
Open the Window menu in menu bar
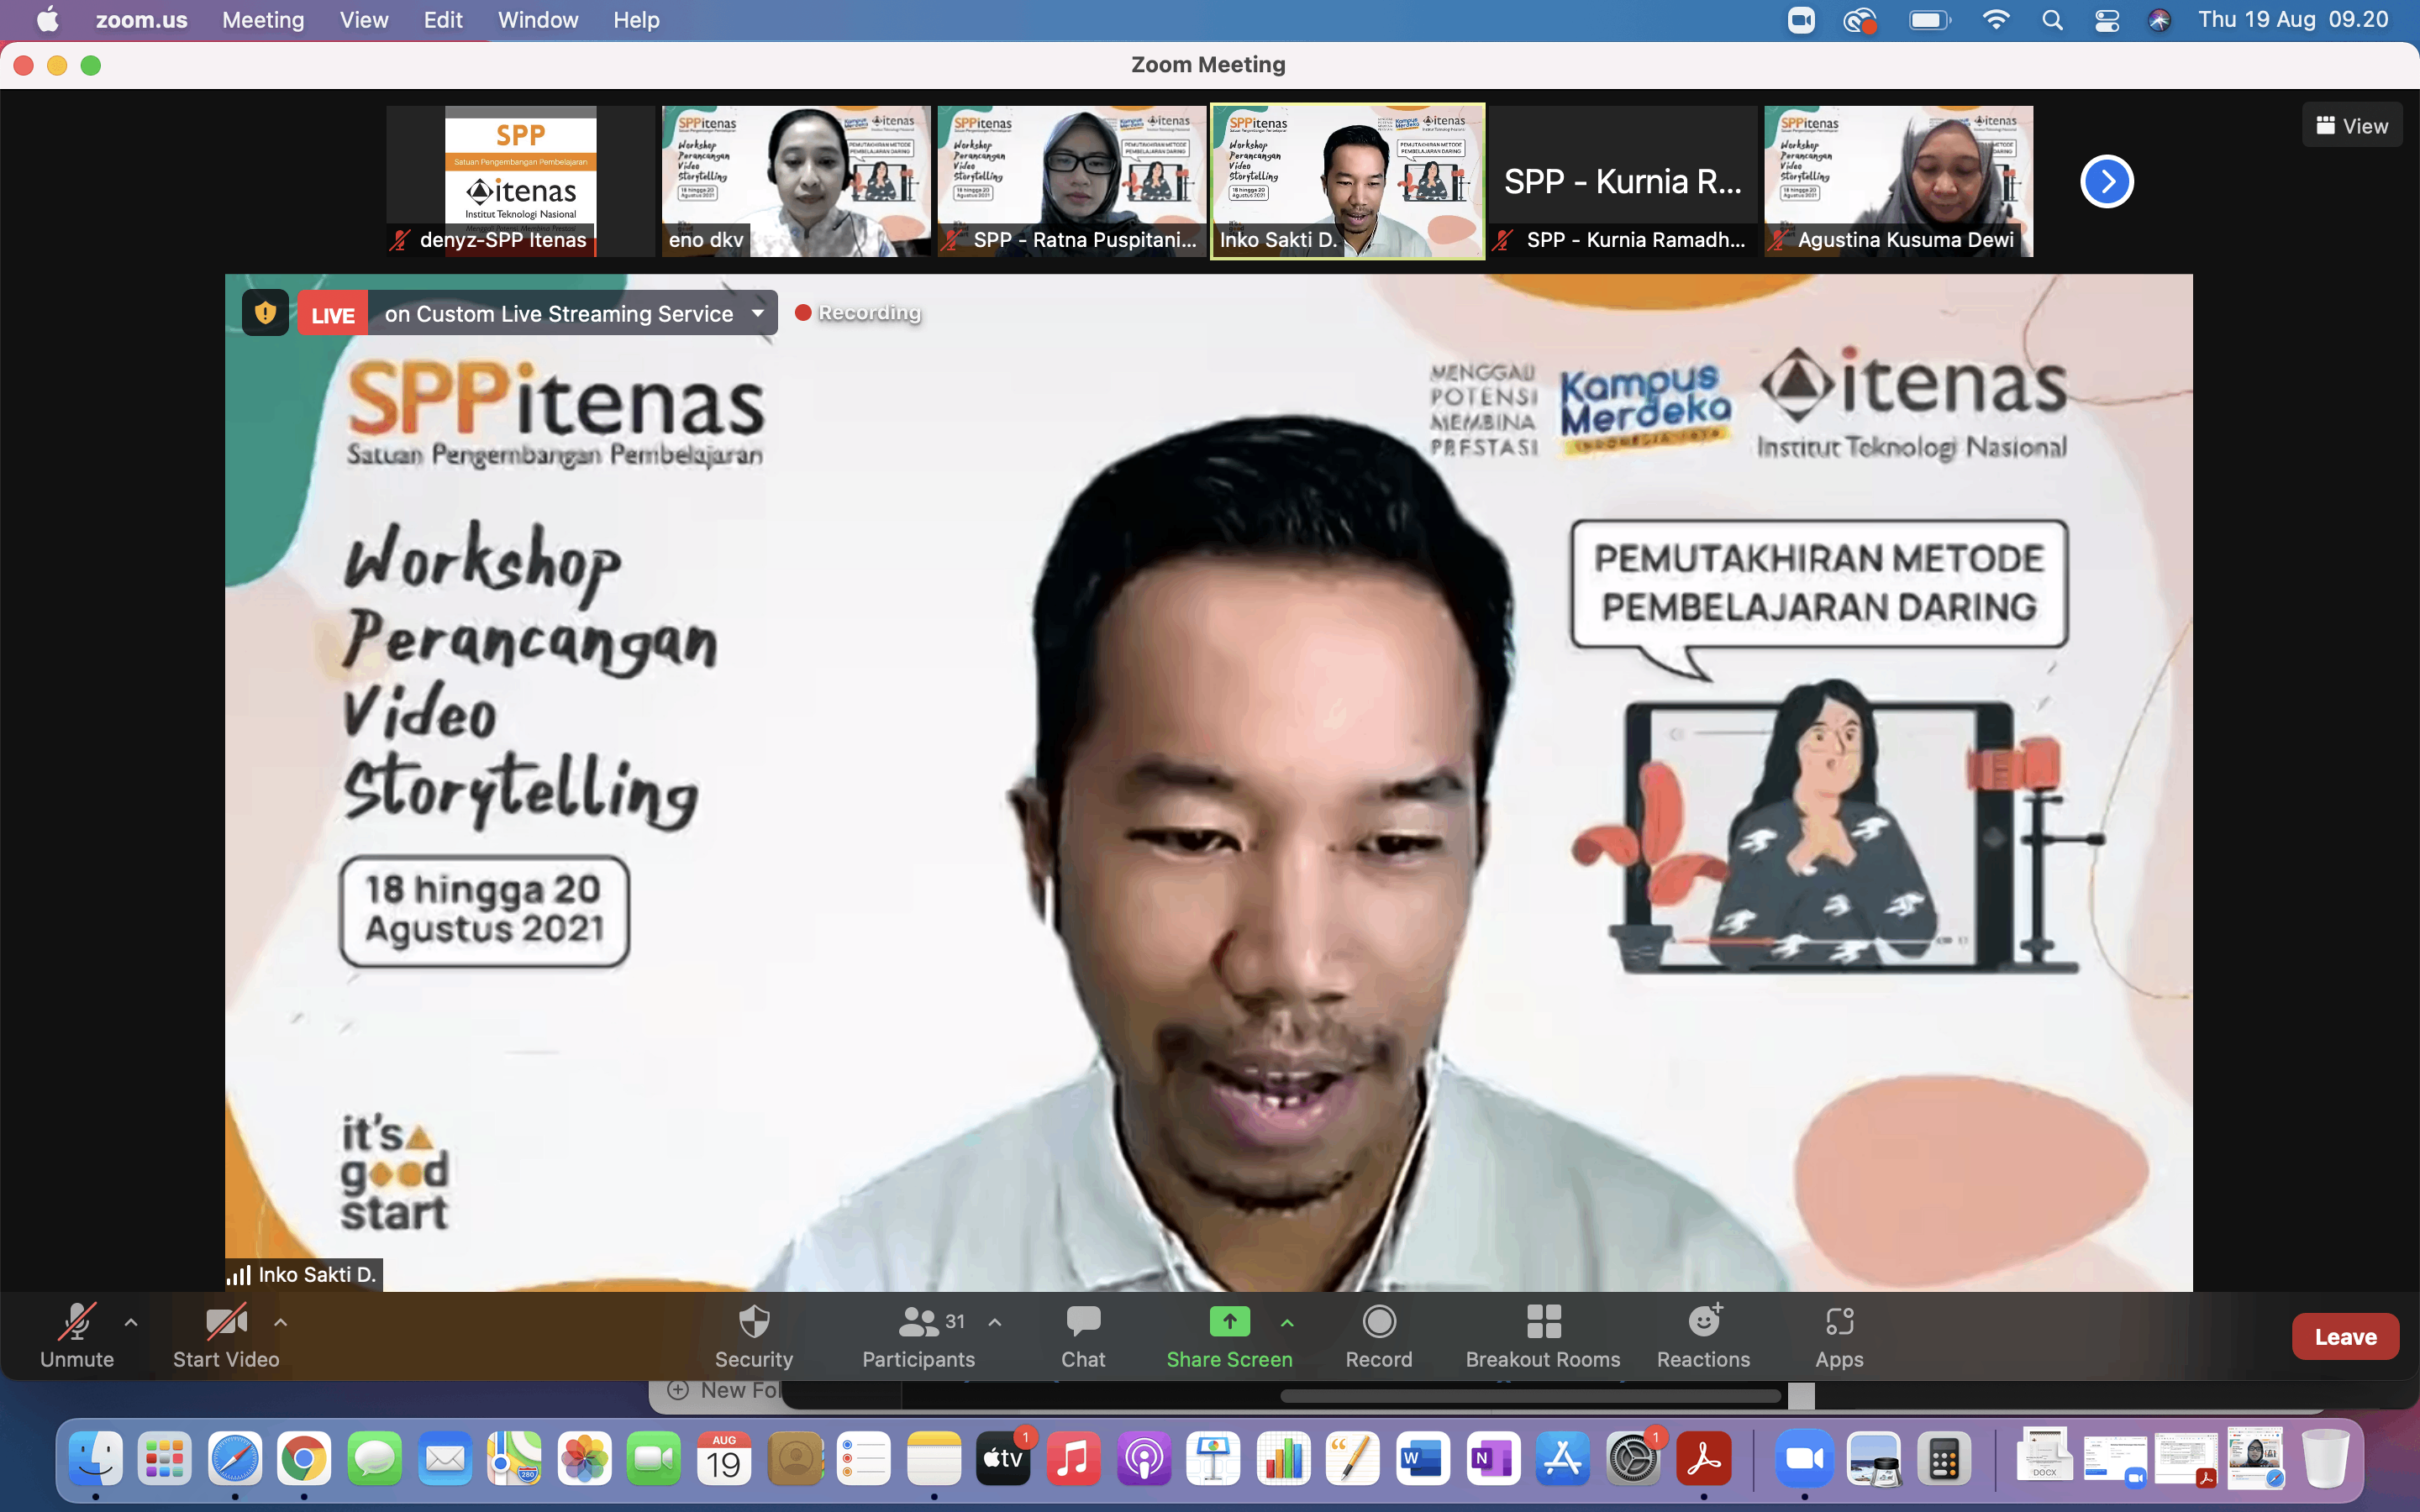537,20
